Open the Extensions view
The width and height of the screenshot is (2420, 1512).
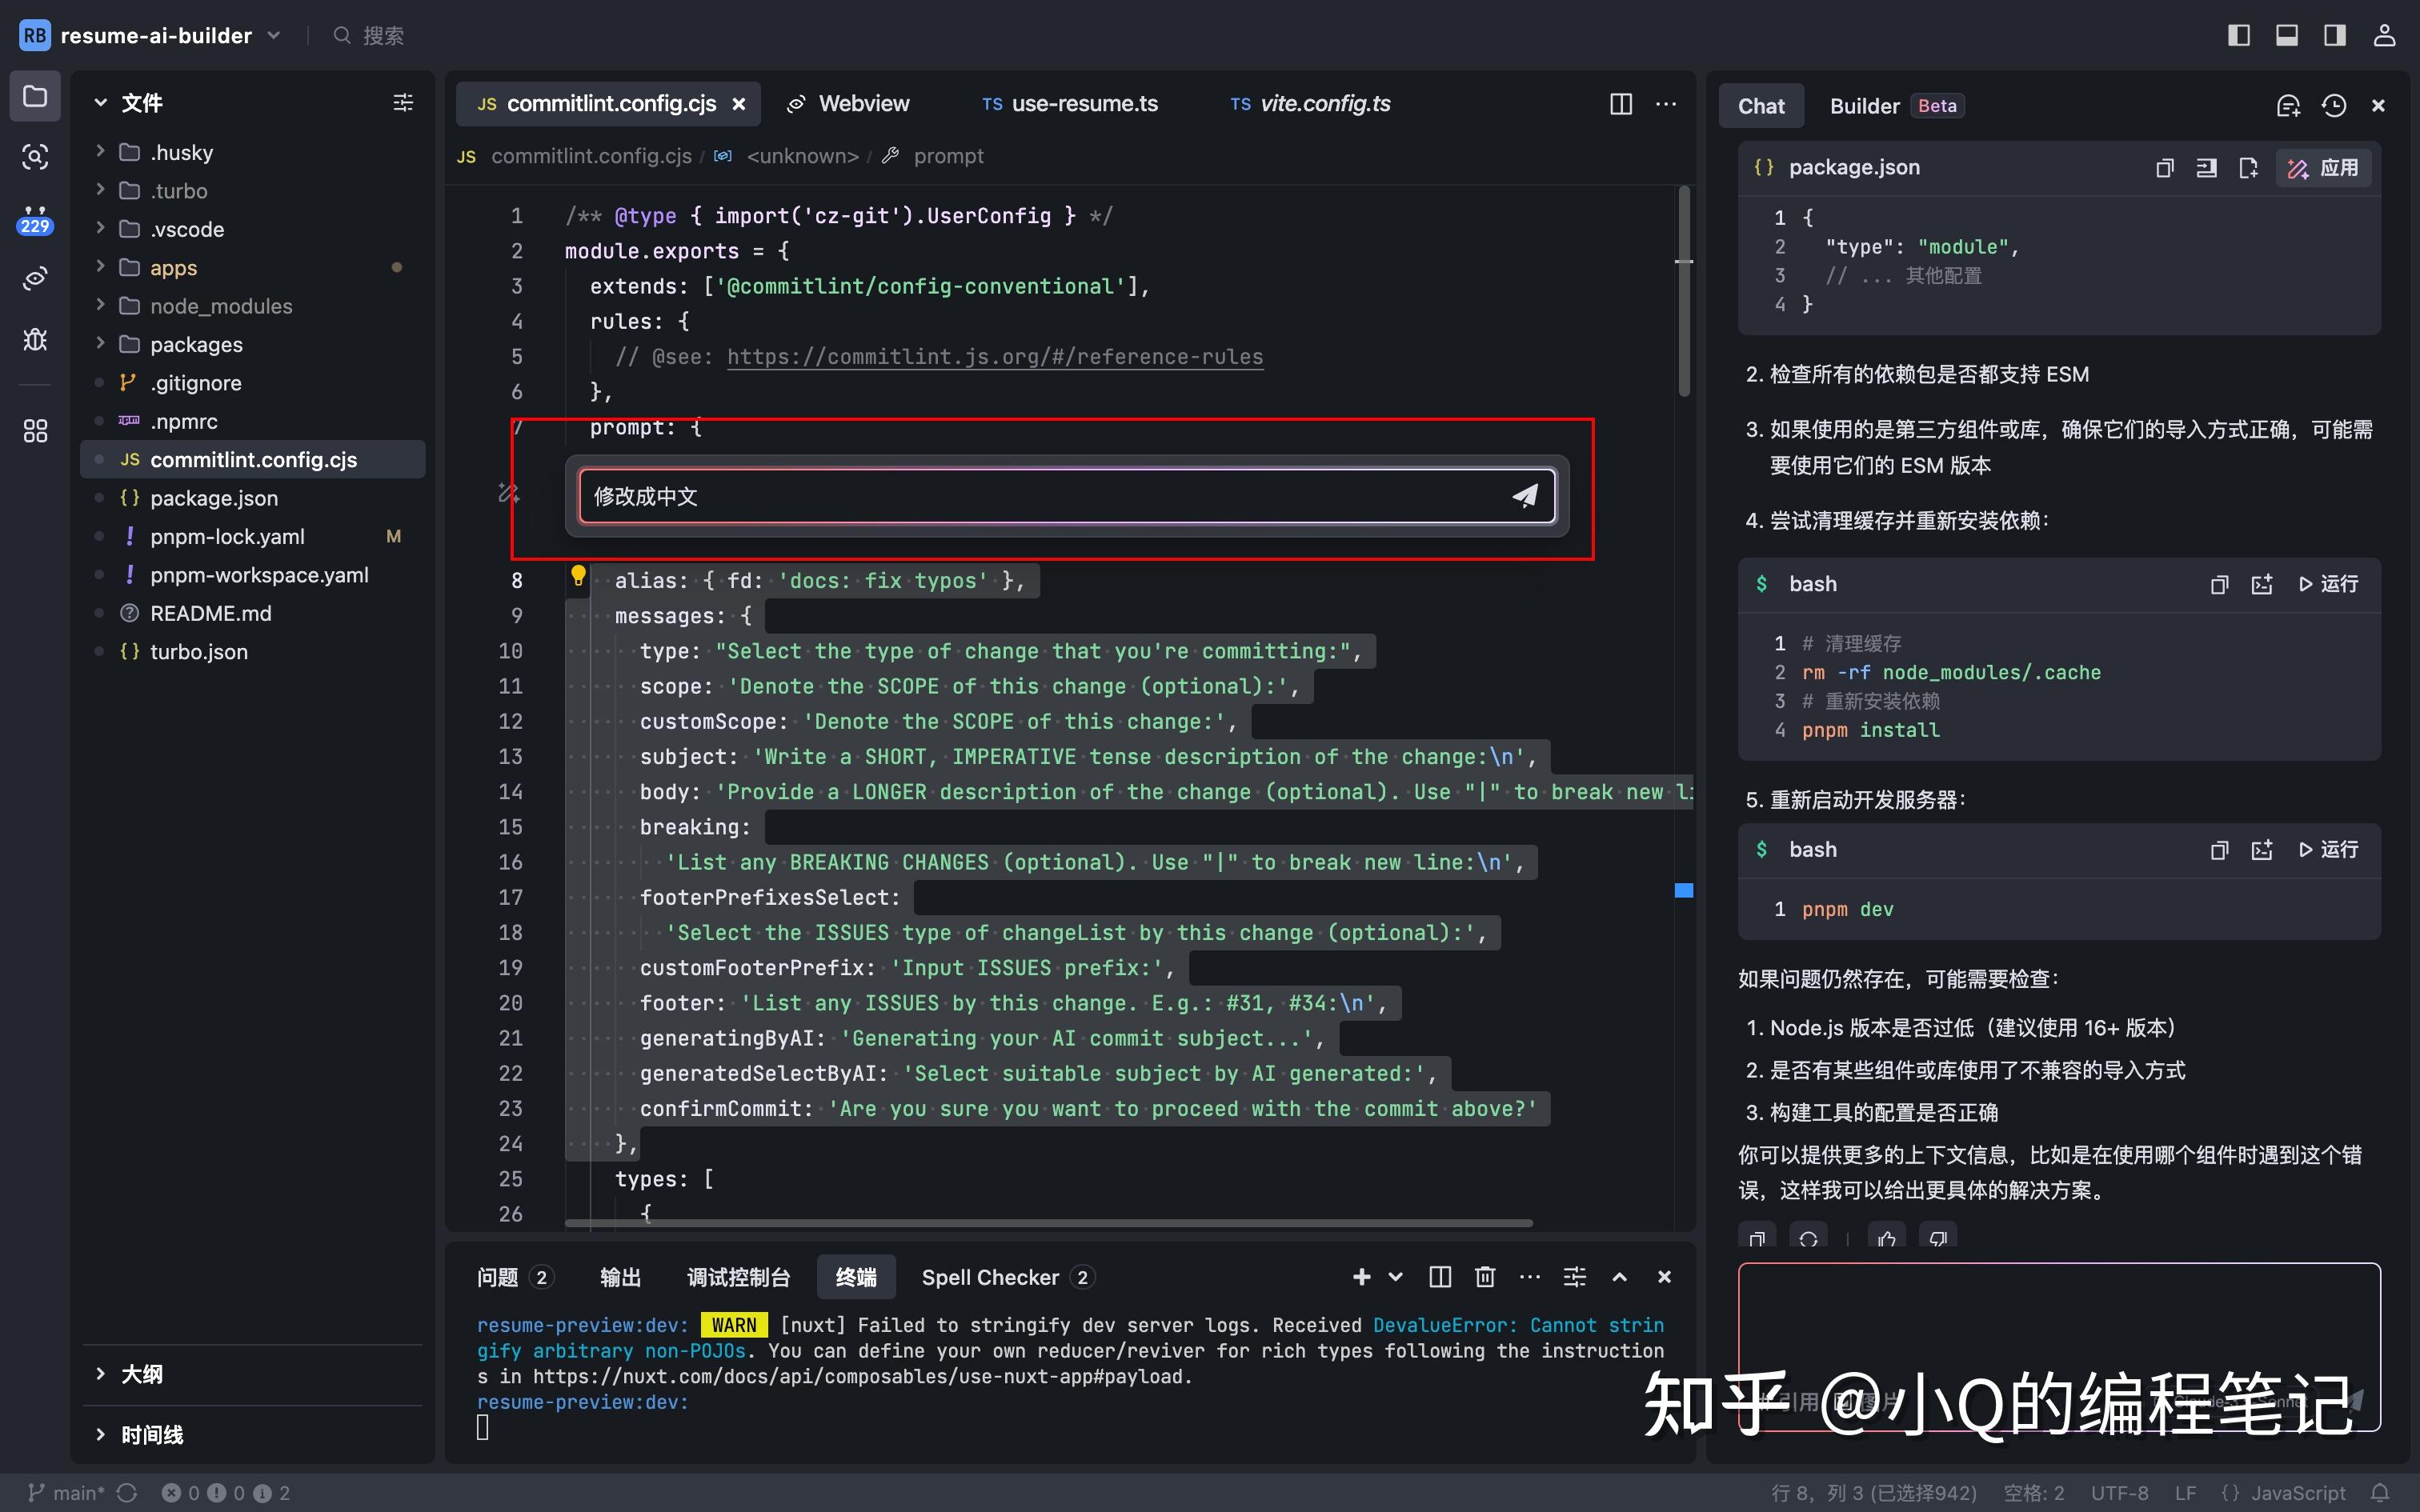pos(34,430)
